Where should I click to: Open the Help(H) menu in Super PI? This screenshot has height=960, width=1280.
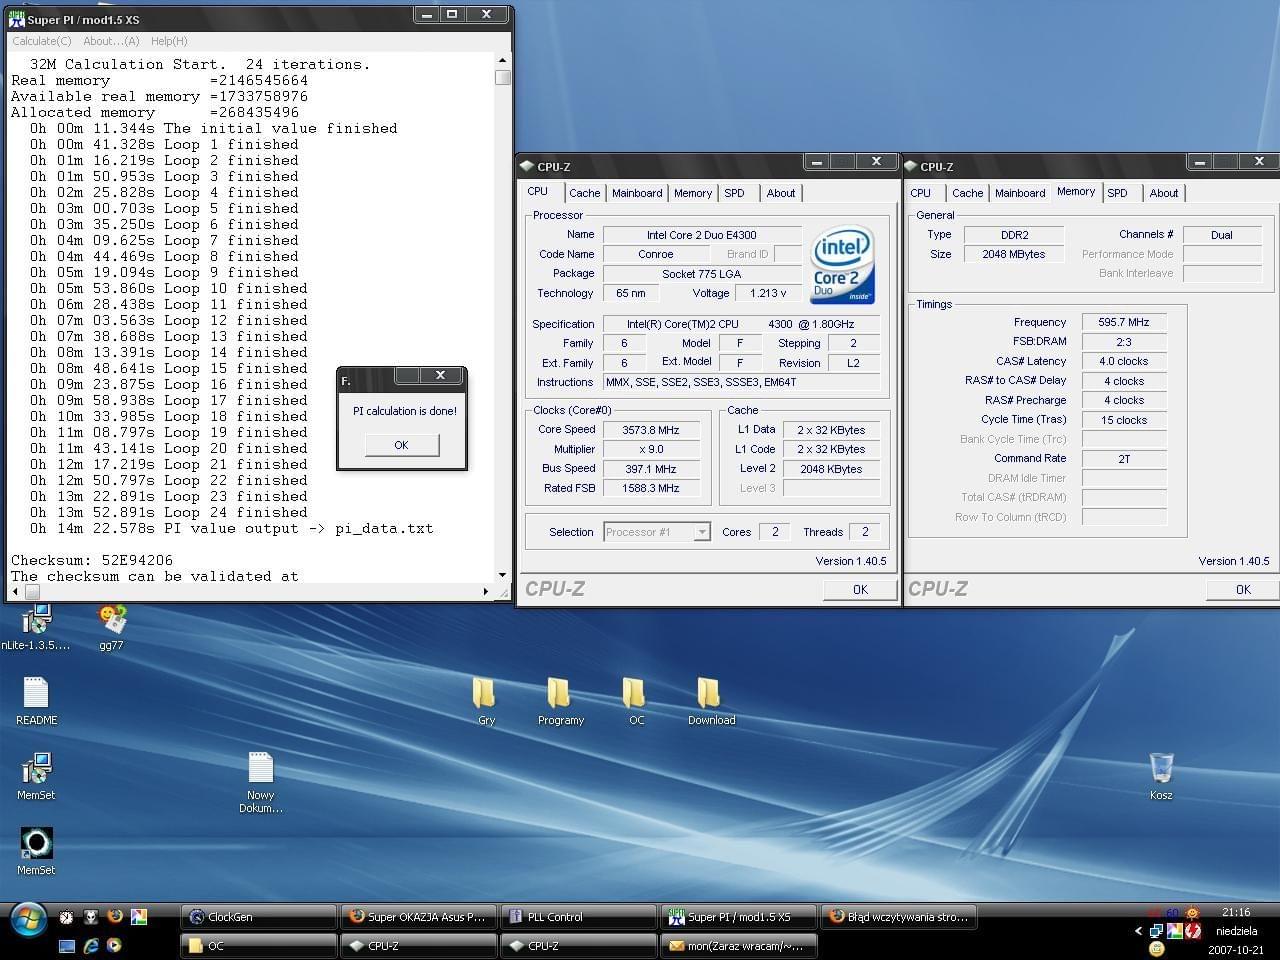[169, 41]
